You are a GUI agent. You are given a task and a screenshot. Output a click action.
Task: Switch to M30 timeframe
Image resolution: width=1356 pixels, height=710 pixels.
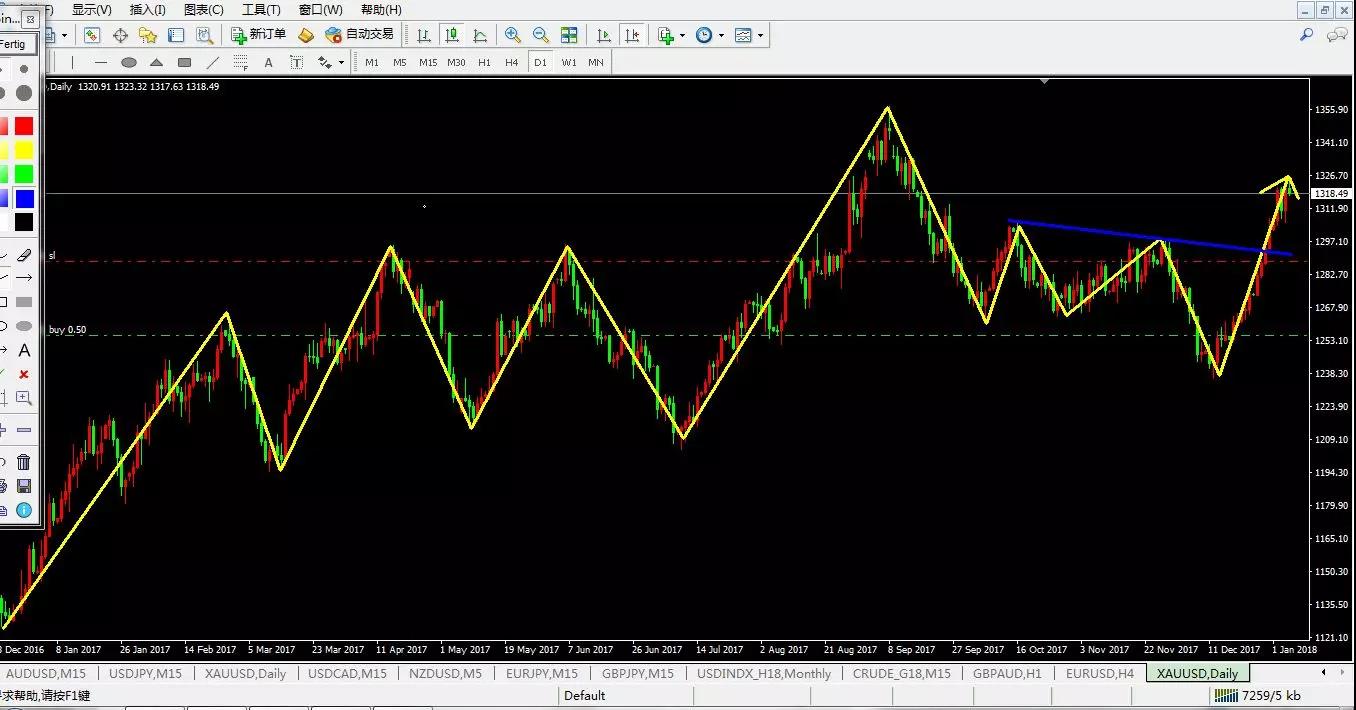pyautogui.click(x=456, y=62)
